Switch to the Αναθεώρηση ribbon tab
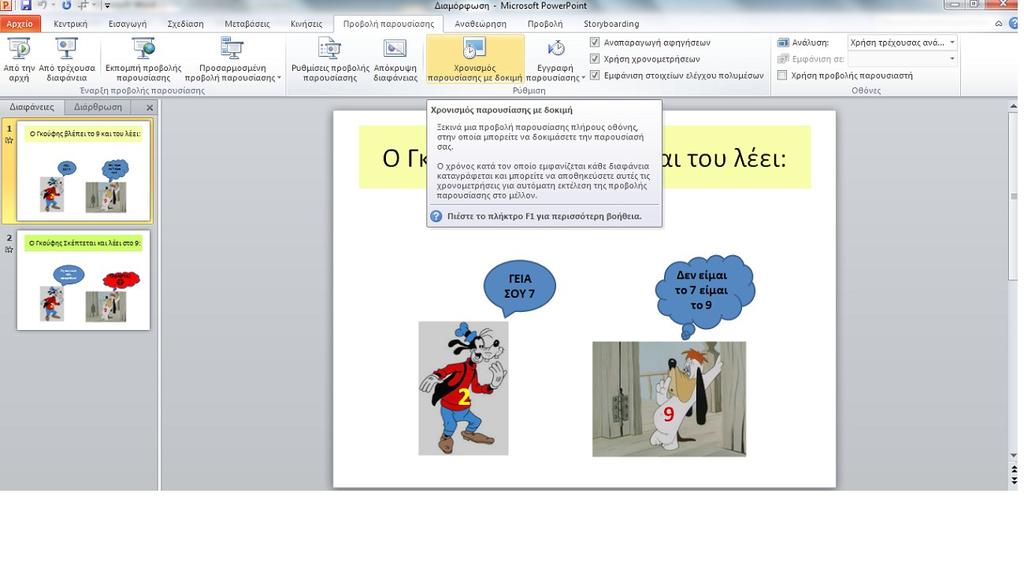 click(x=480, y=24)
